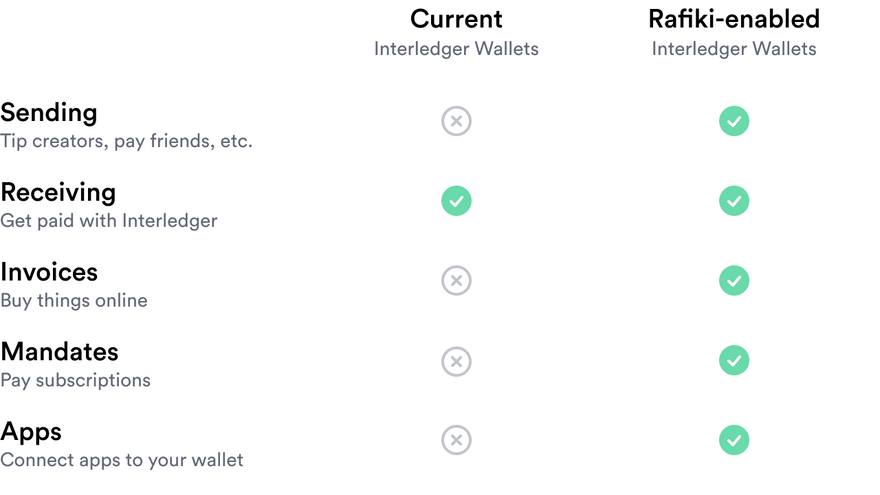Click the Apps feature title
The image size is (880, 495).
pyautogui.click(x=31, y=433)
